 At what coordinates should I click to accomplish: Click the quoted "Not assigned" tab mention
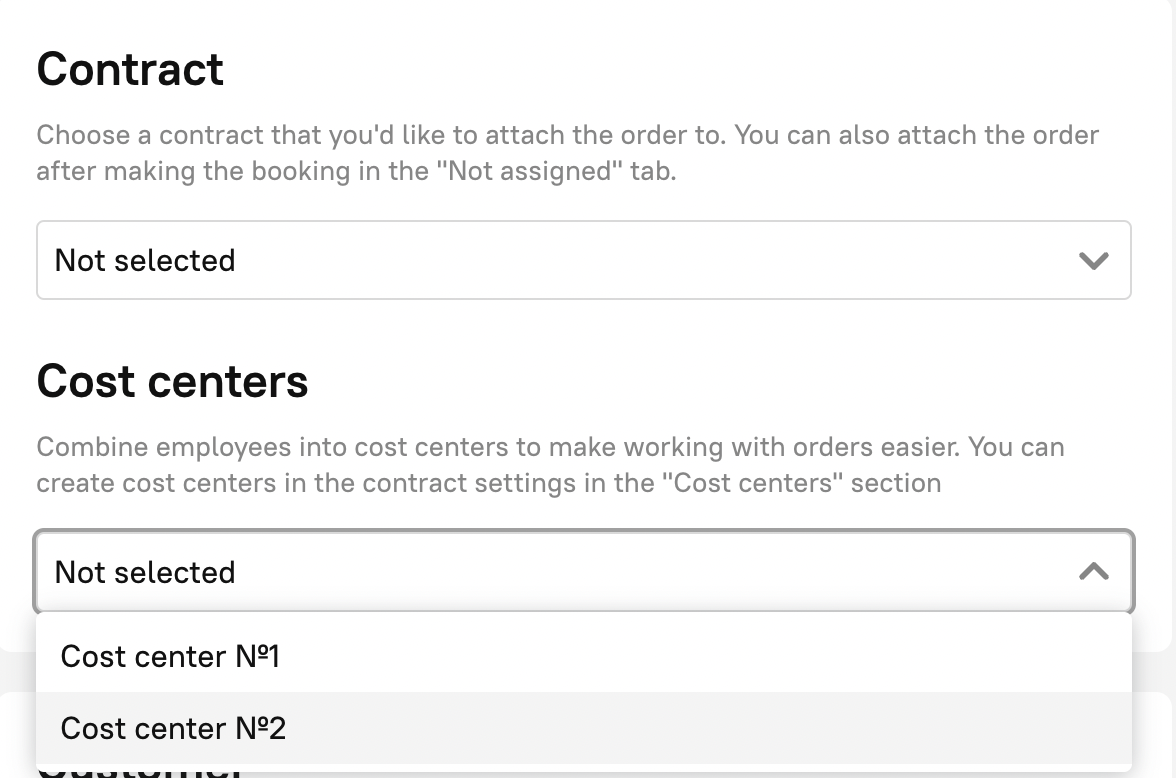[530, 171]
